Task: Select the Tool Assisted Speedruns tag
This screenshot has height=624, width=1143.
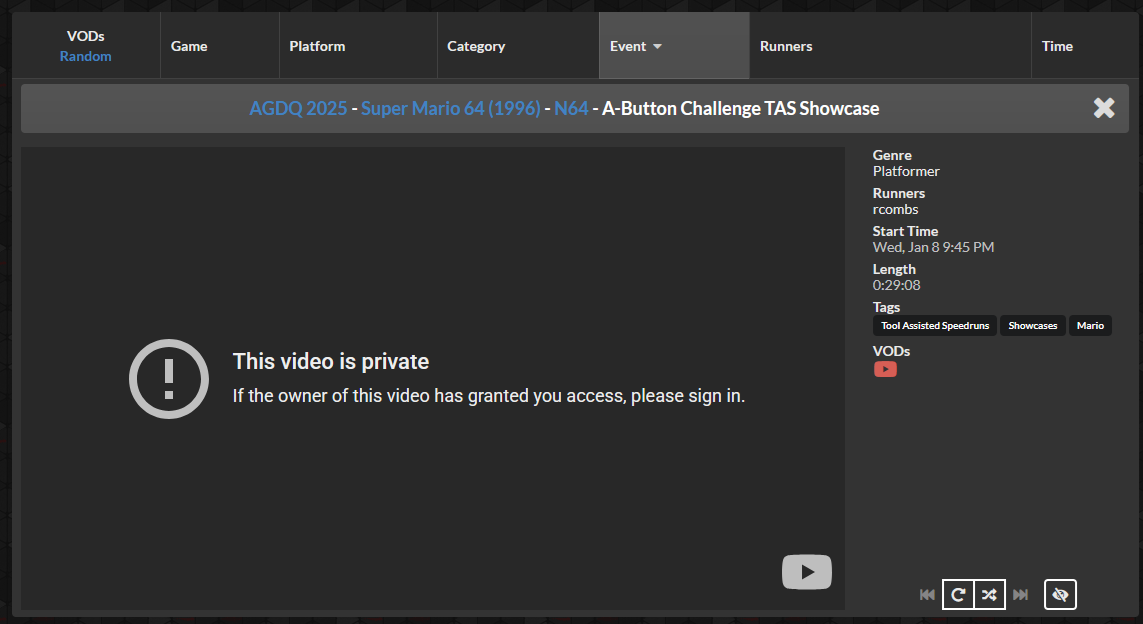Action: click(x=935, y=326)
